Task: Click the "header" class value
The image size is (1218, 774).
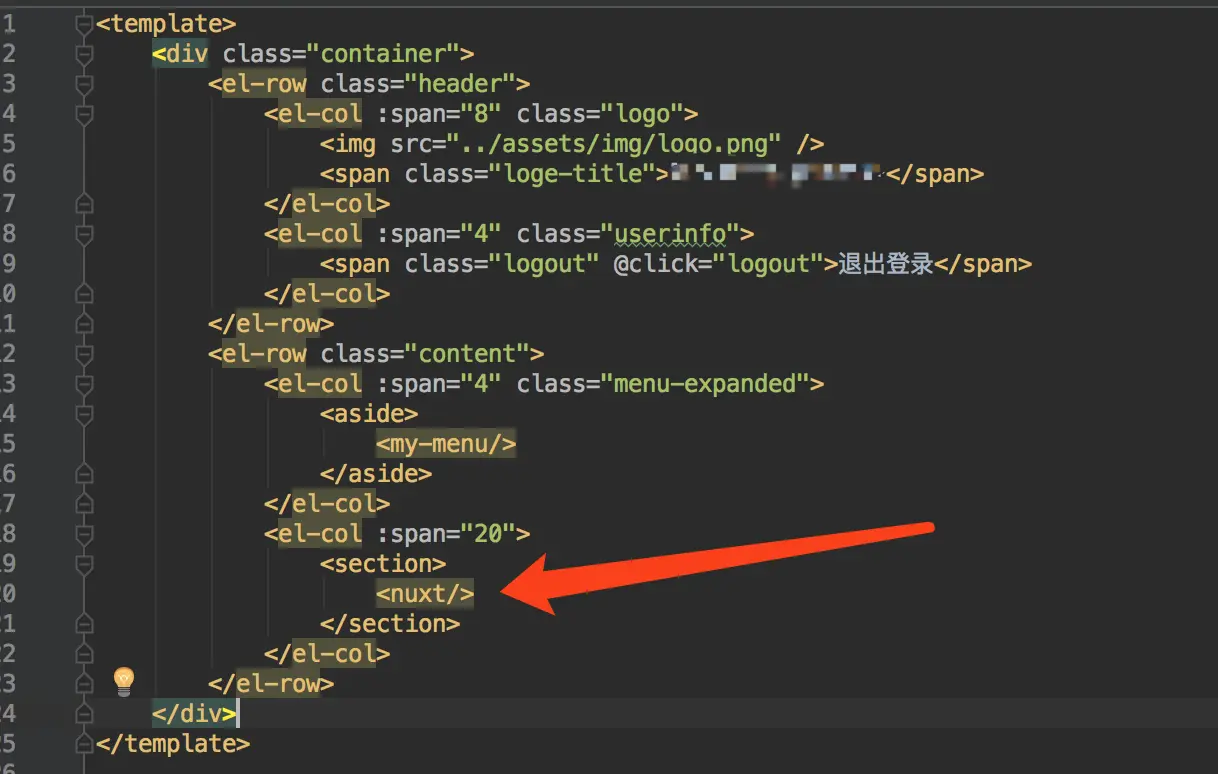Action: 459,84
